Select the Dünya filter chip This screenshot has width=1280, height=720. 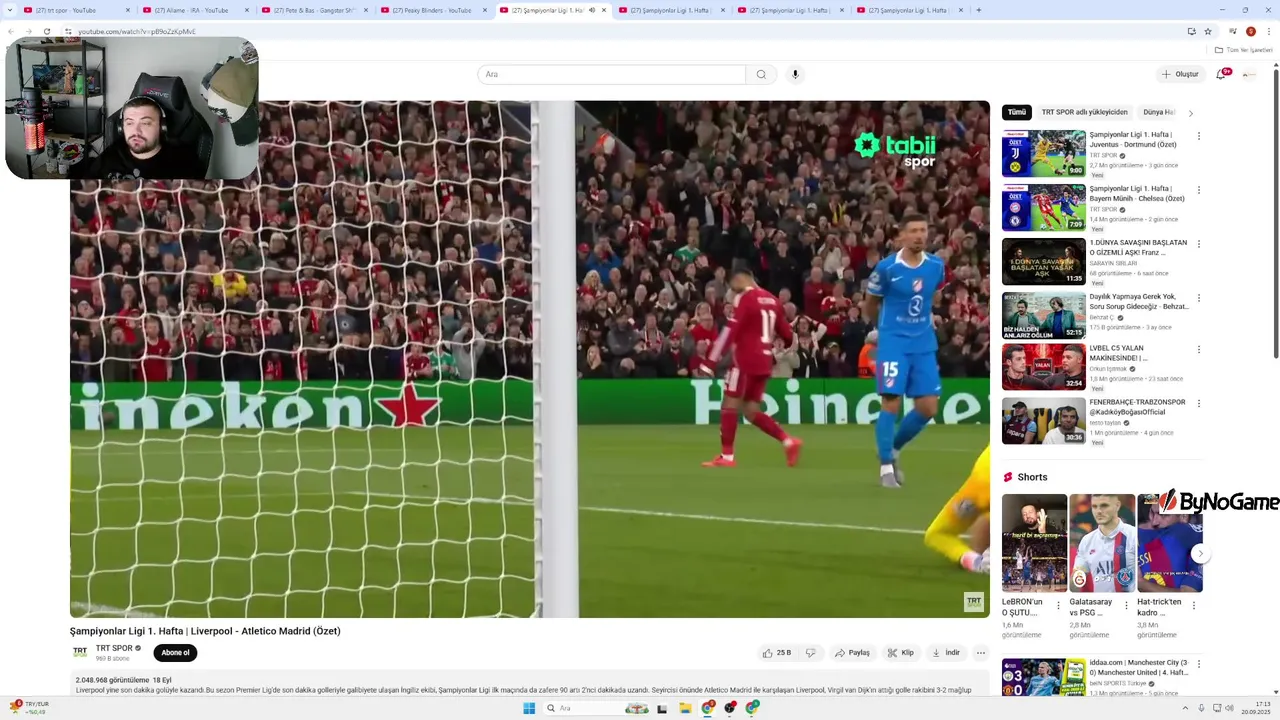tap(1159, 112)
